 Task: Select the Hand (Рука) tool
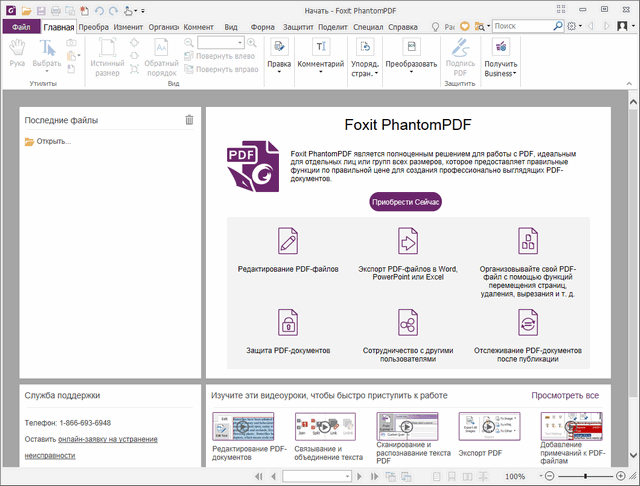point(17,52)
